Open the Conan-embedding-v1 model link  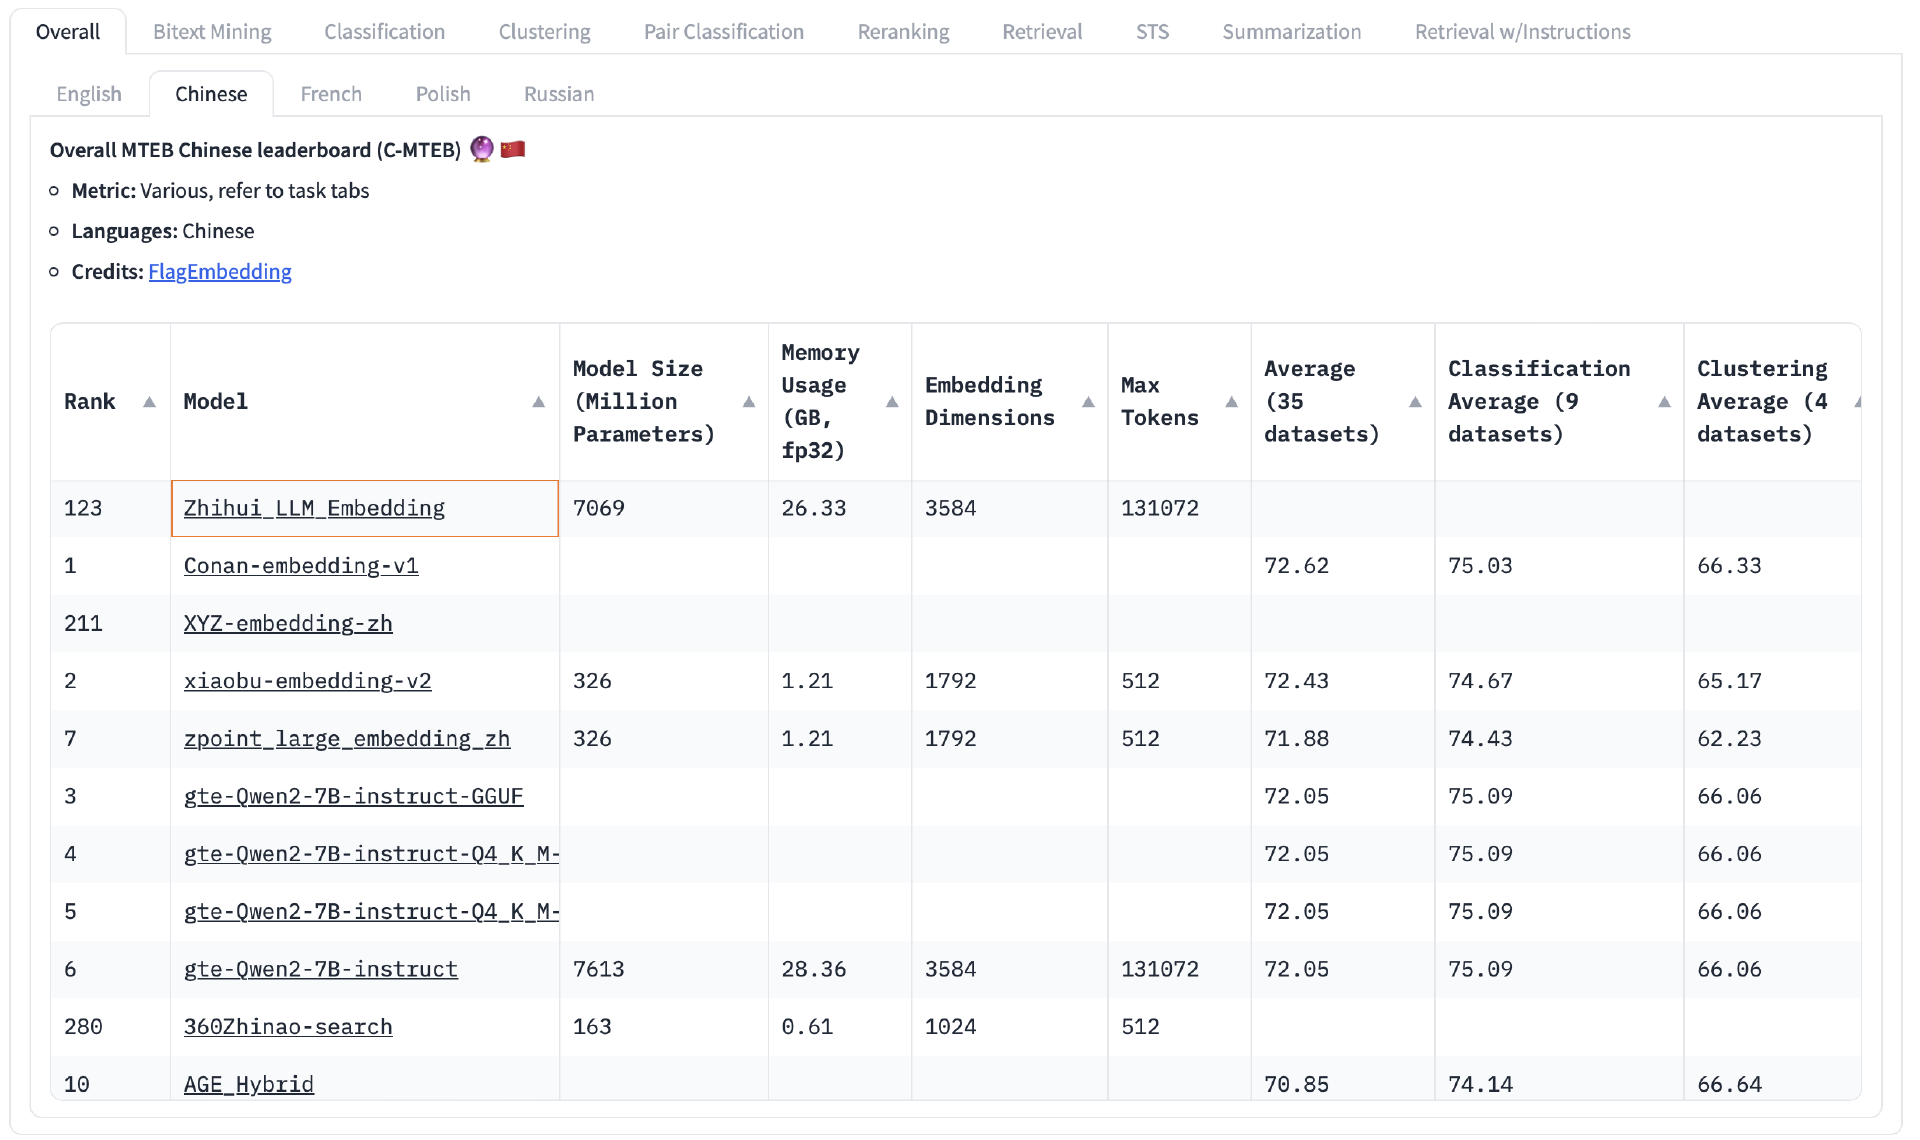301,566
